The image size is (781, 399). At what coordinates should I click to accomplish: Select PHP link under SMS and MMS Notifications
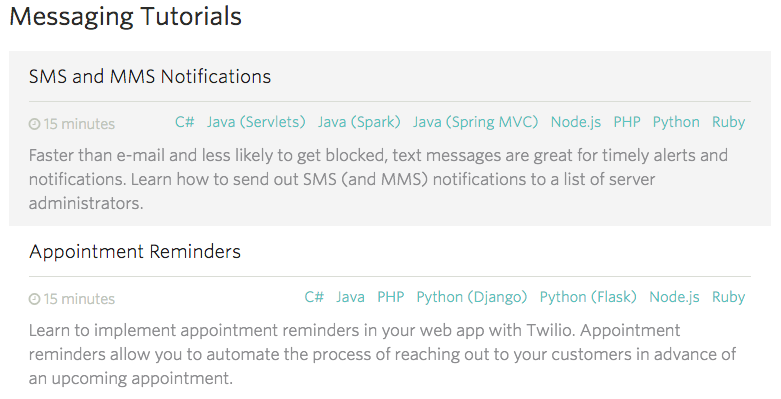click(627, 122)
